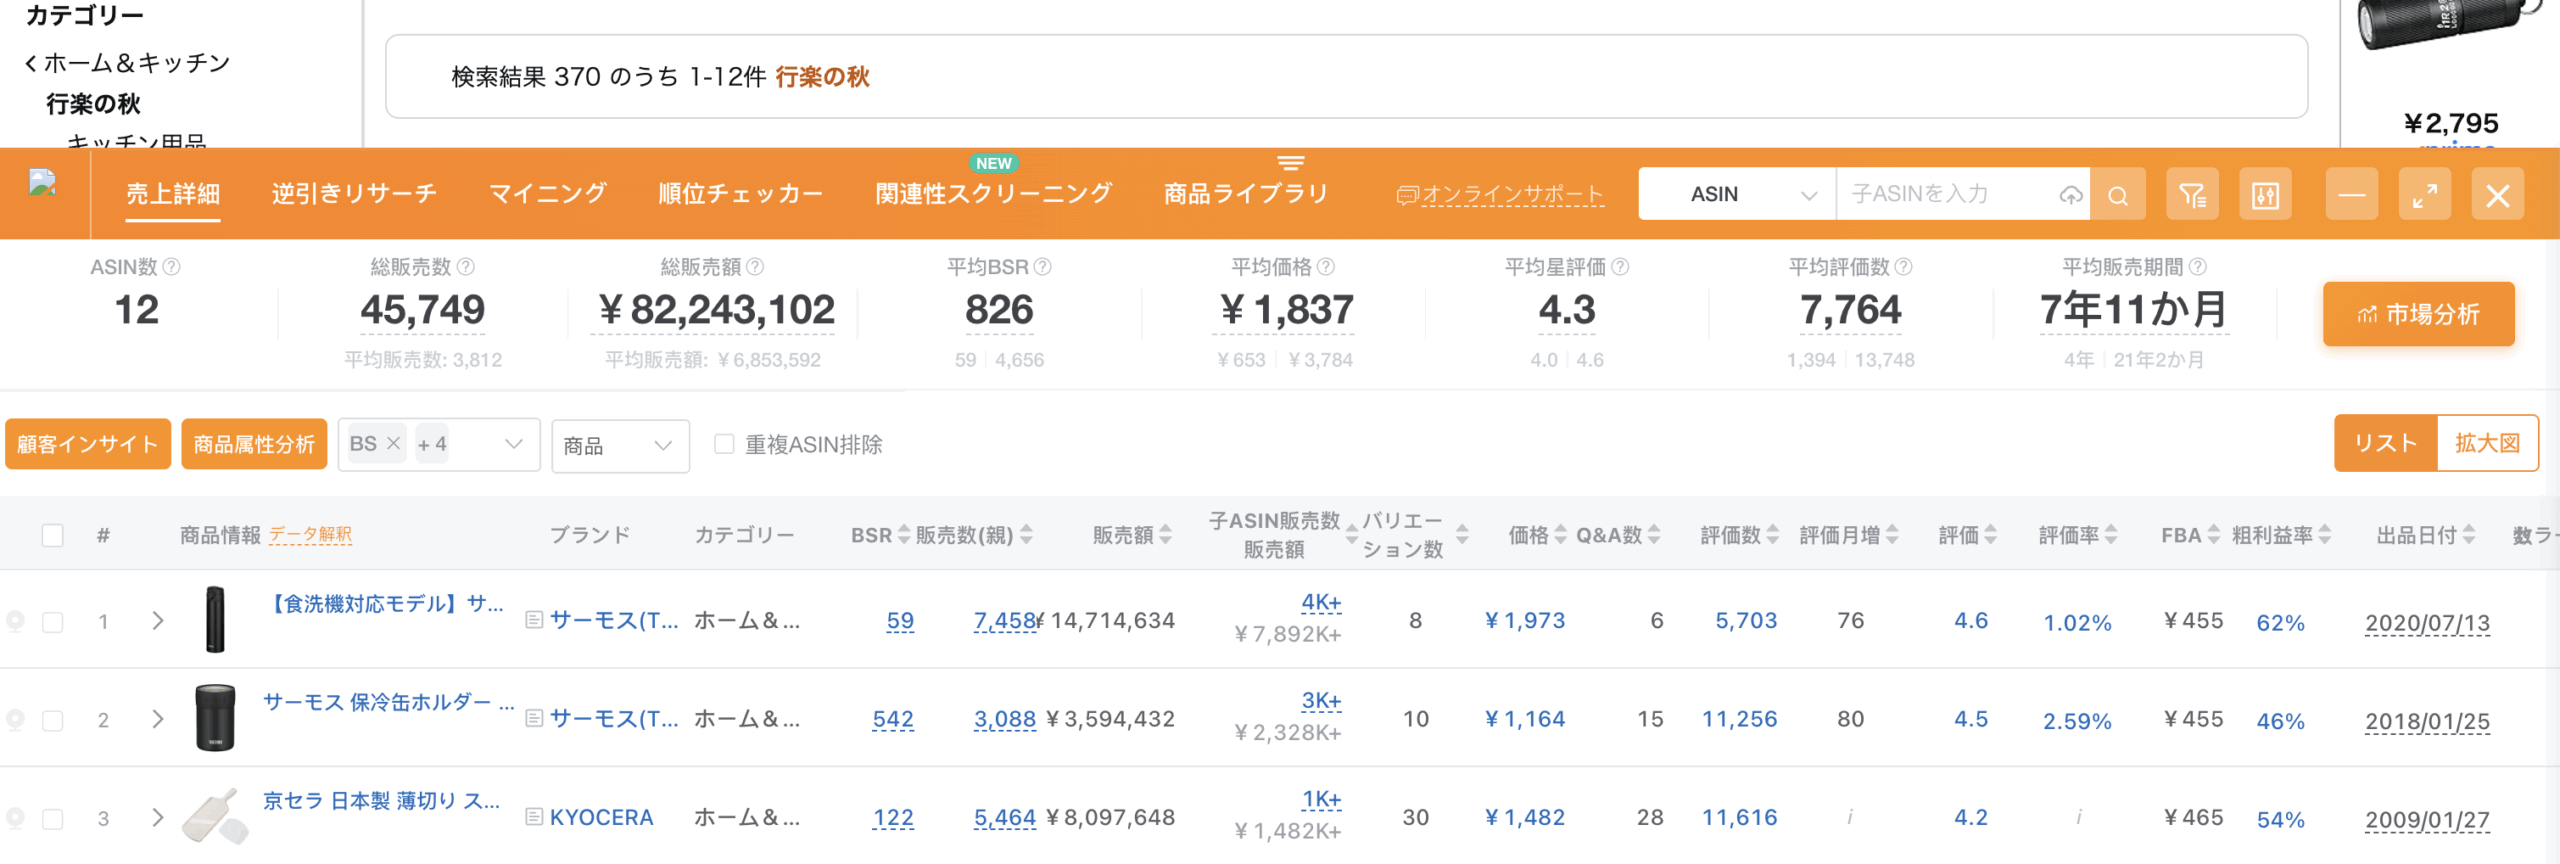Viewport: 2560px width, 864px height.
Task: Open the 商品 dropdown selector
Action: 620,446
